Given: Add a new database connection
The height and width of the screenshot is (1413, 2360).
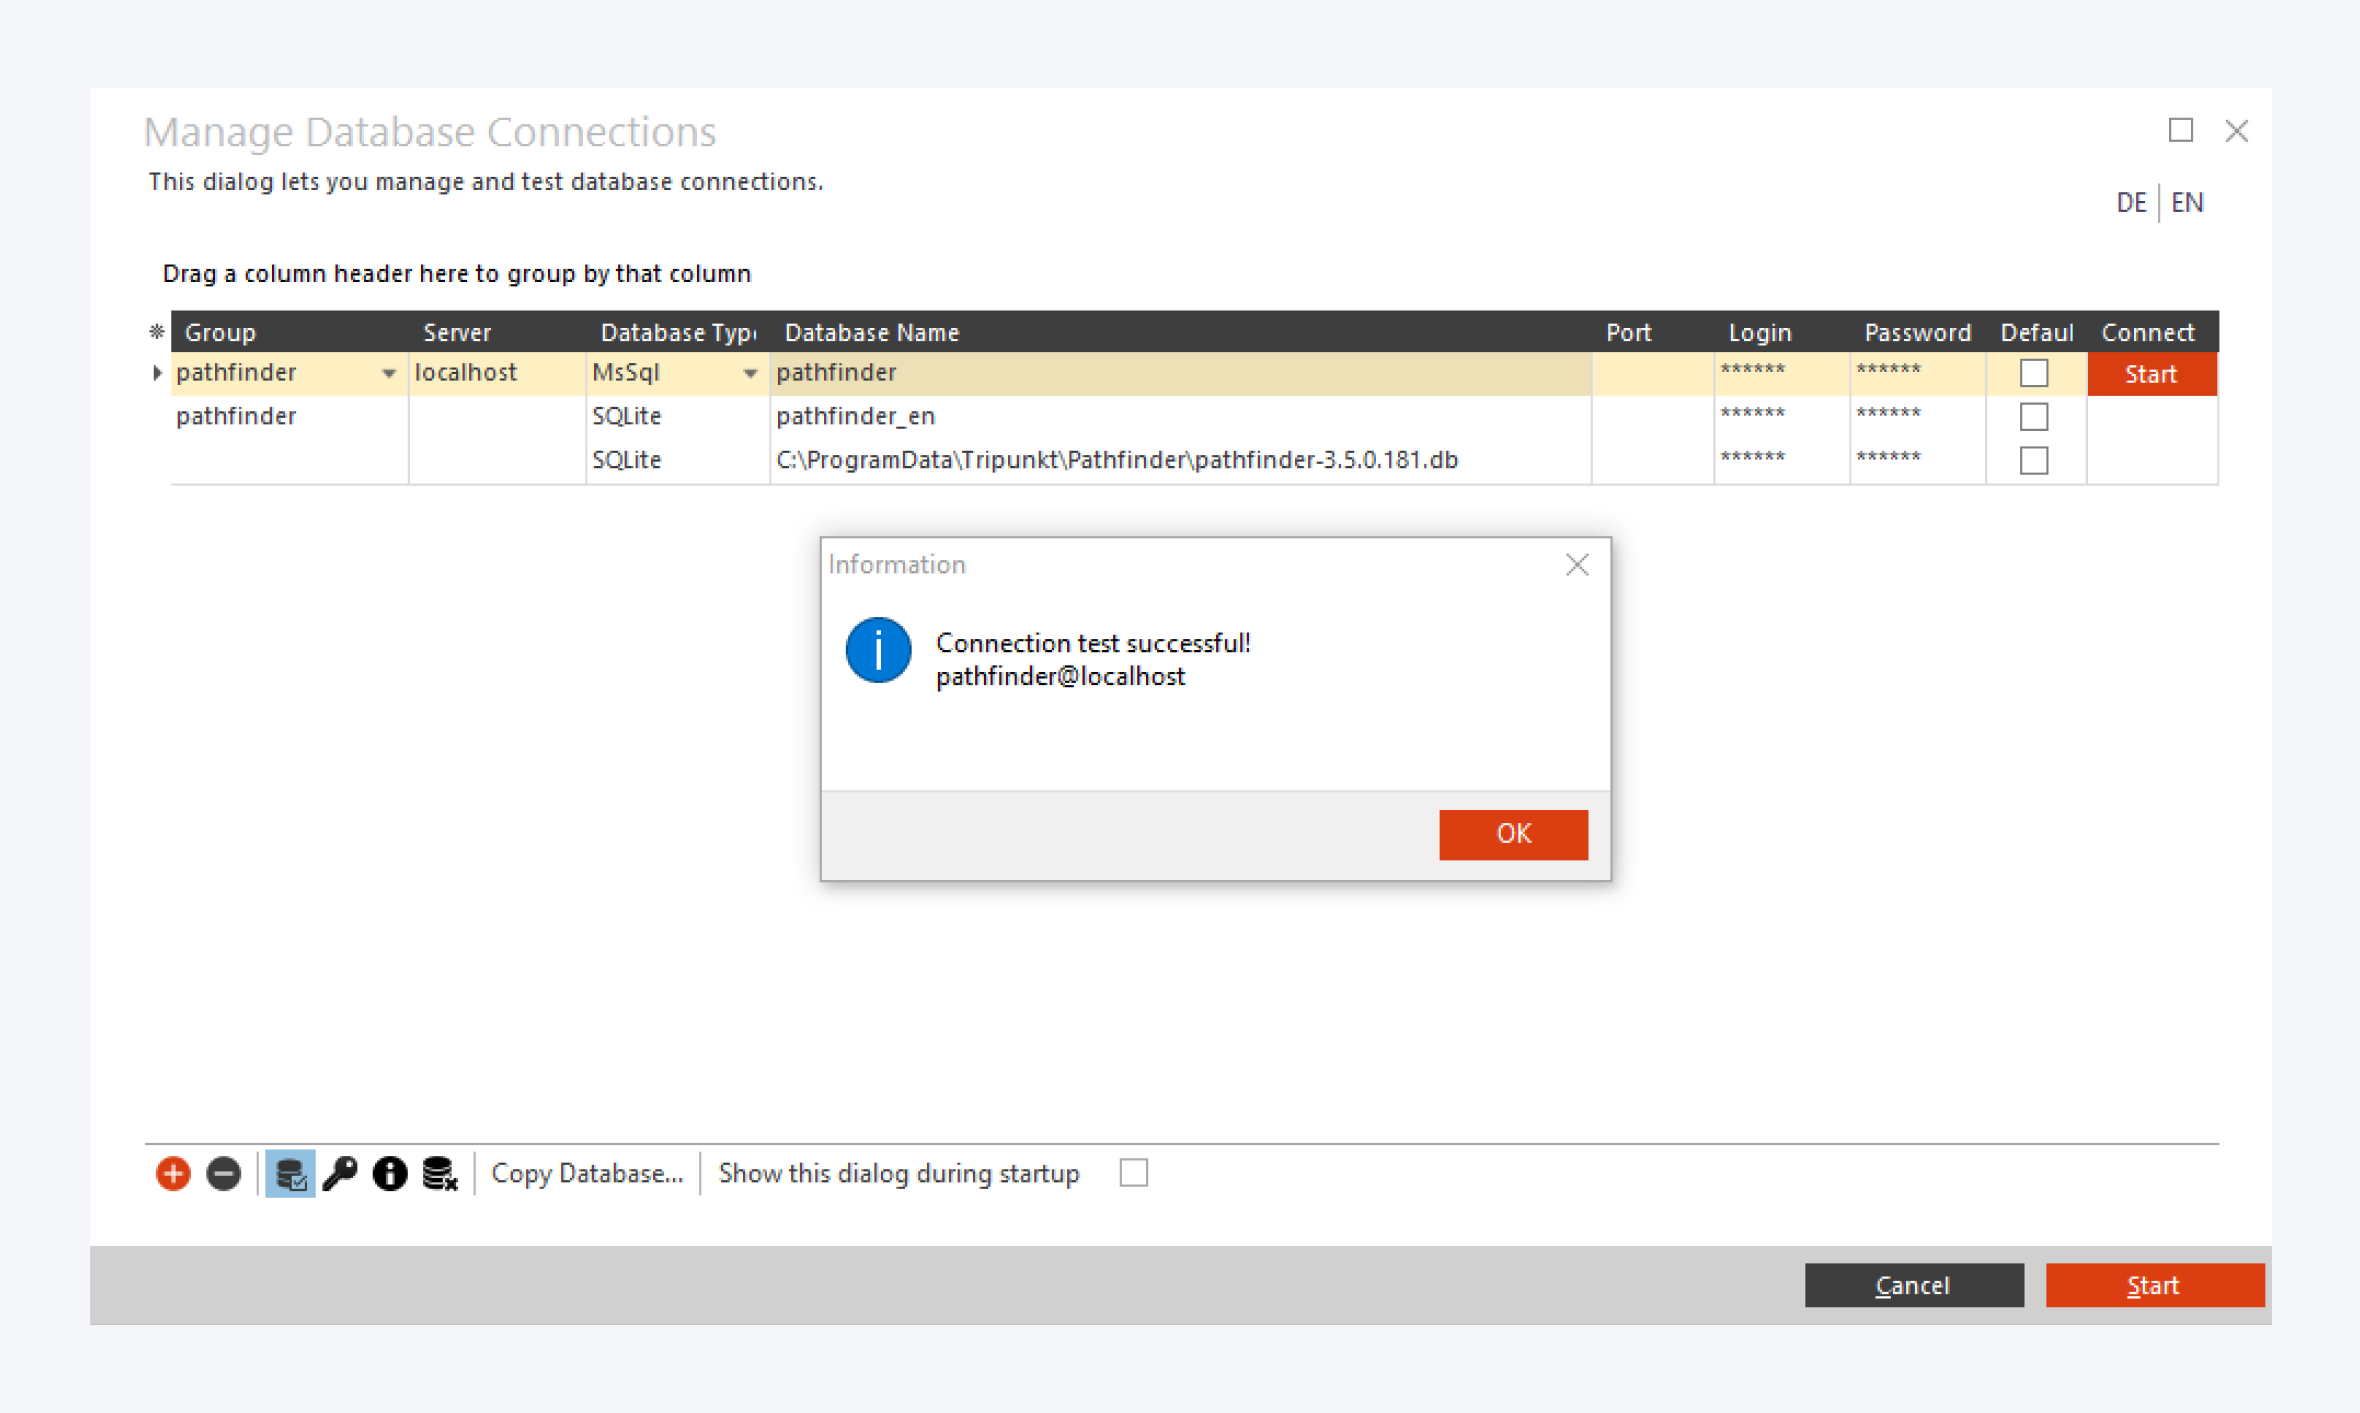Looking at the screenshot, I should coord(172,1173).
